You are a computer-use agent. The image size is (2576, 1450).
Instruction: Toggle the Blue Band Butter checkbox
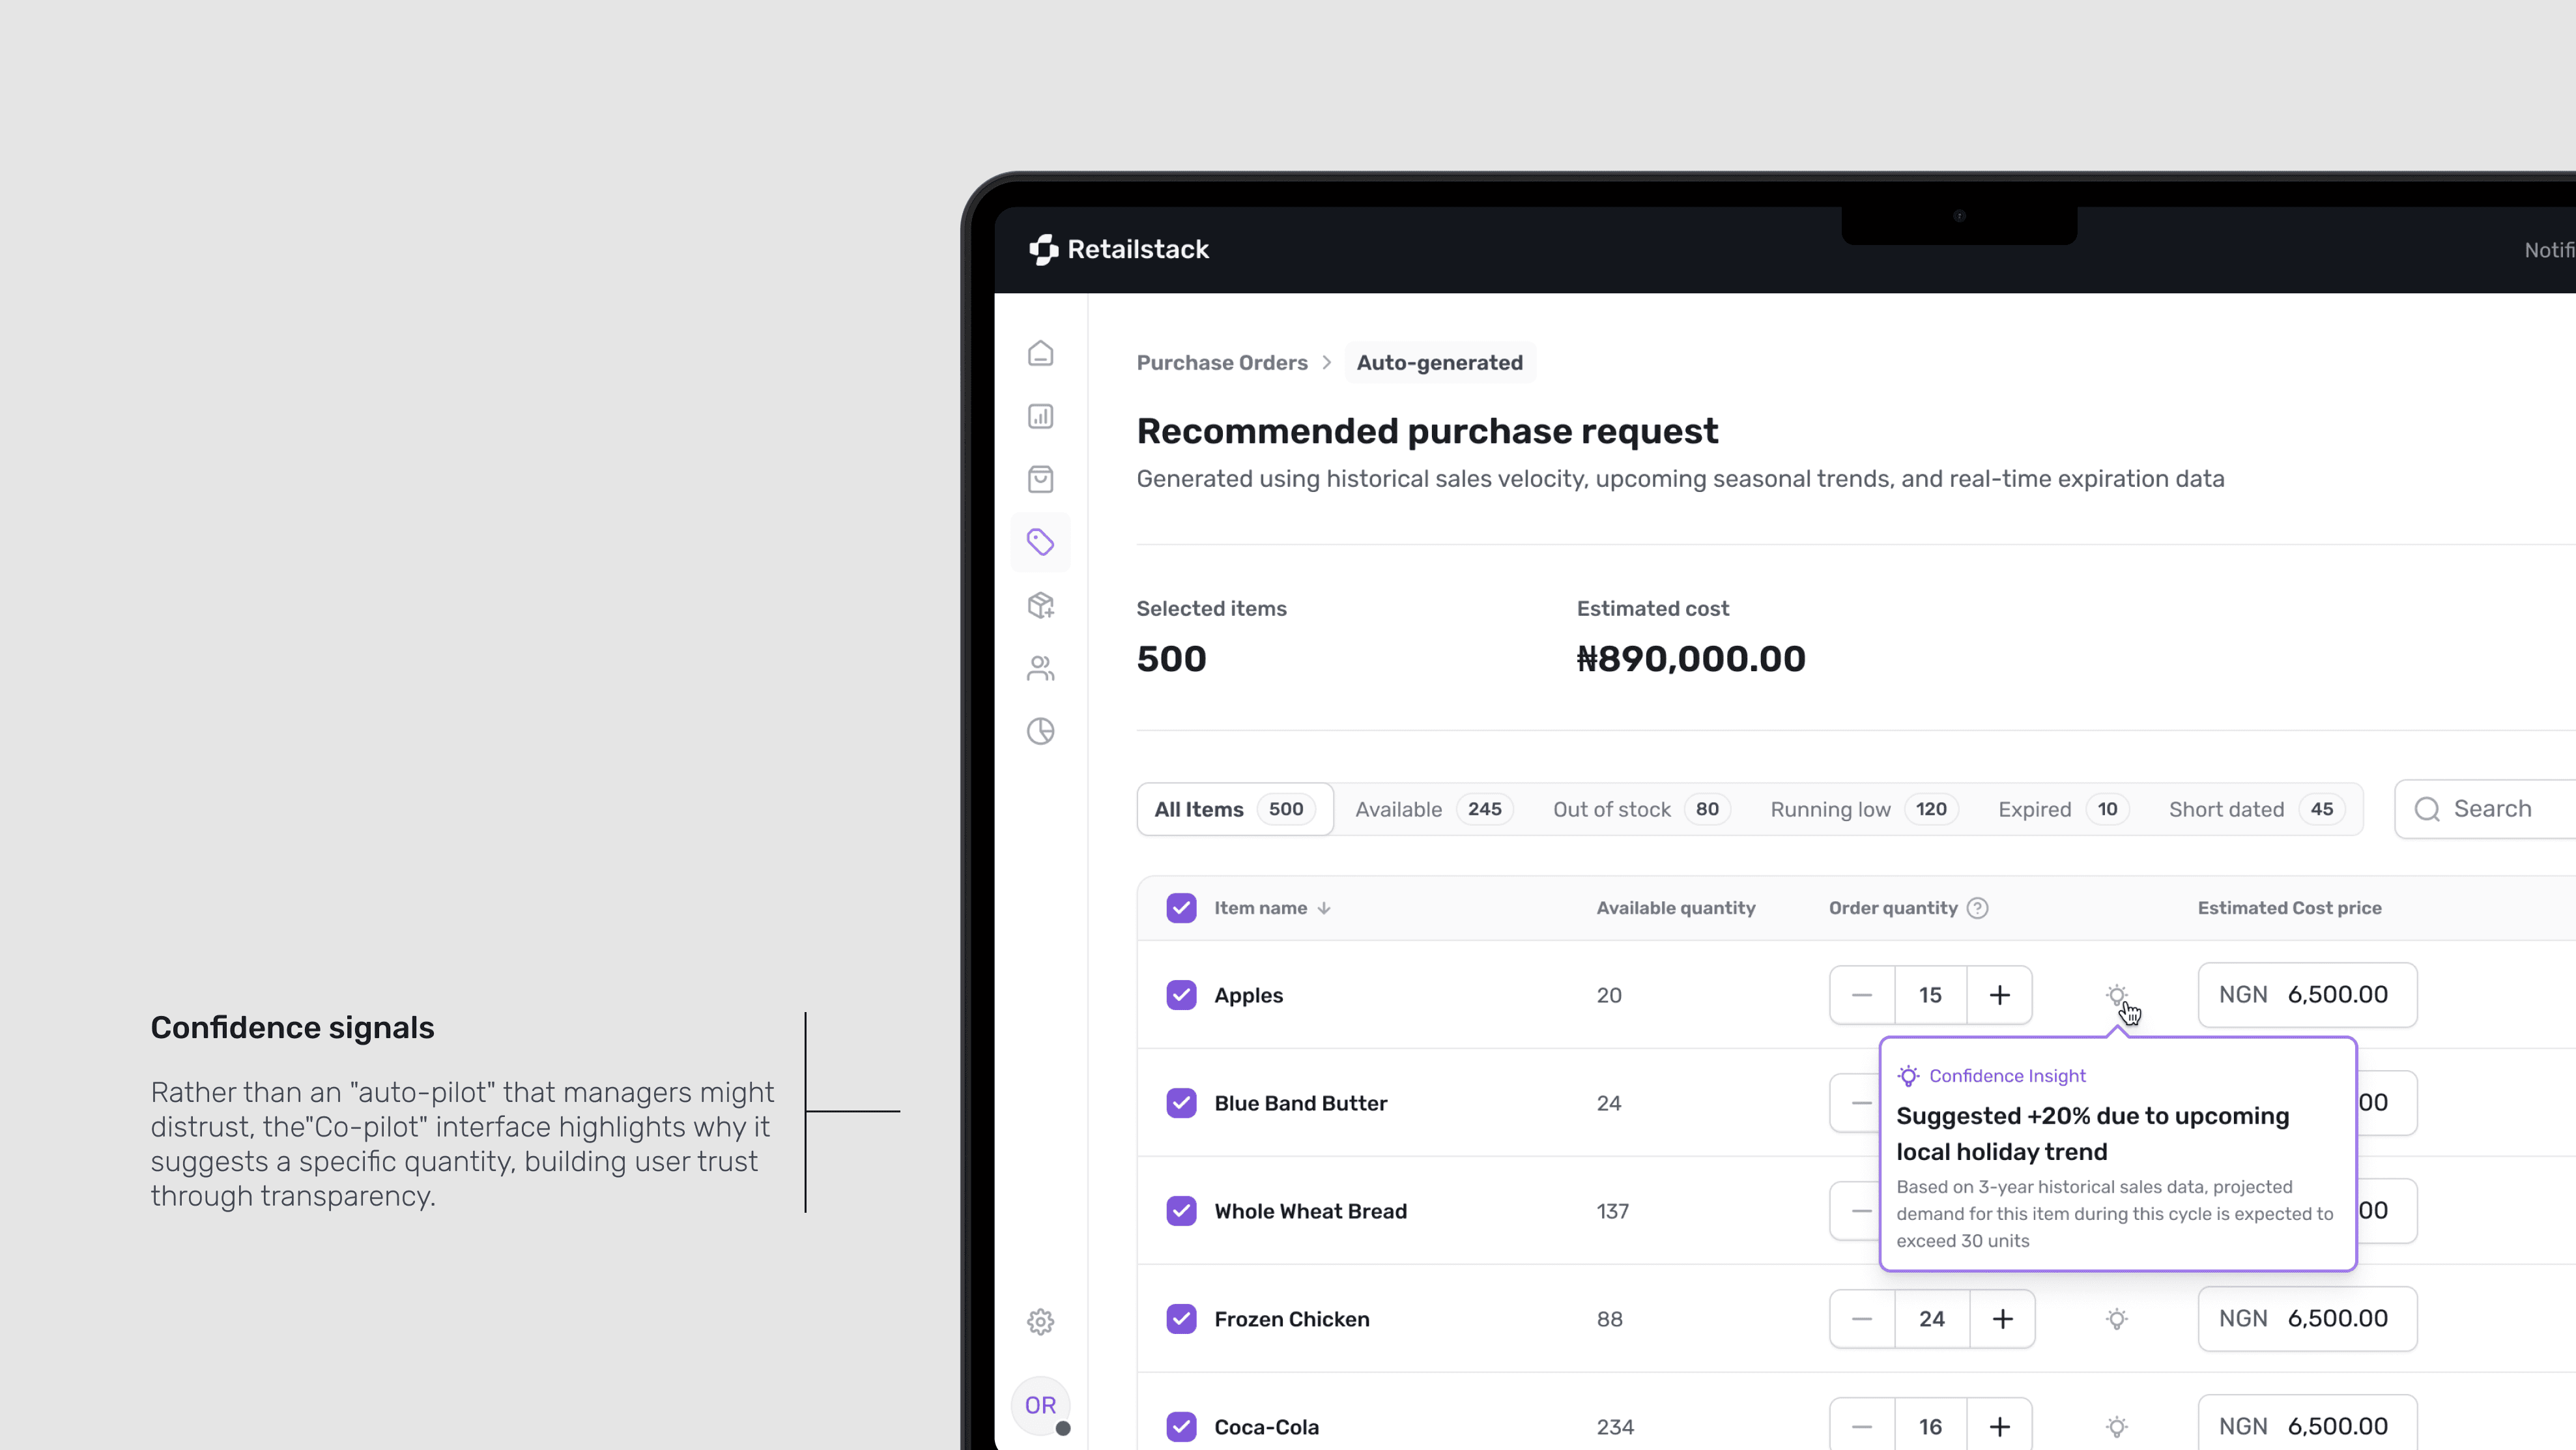(1181, 1103)
